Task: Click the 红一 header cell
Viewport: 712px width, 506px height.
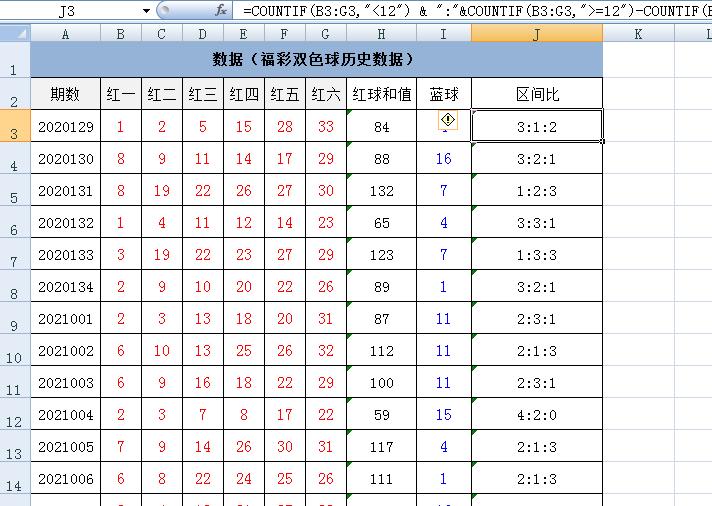Action: coord(121,94)
